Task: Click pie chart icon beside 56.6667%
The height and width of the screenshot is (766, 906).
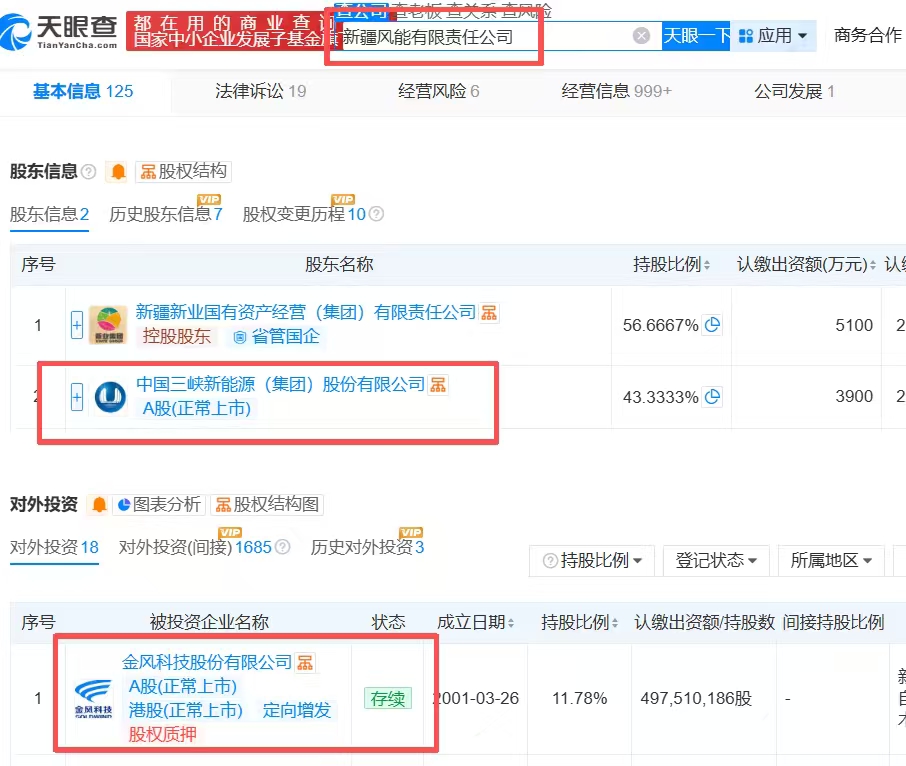Action: click(712, 325)
